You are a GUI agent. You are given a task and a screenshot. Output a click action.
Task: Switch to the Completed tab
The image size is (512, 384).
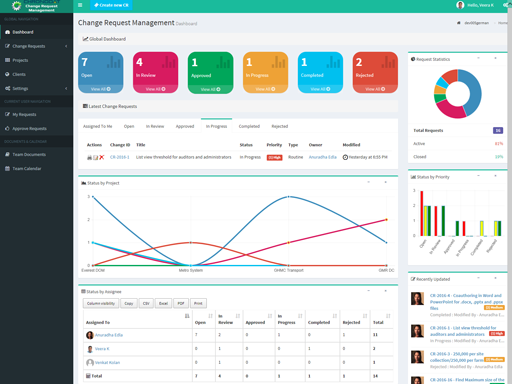(249, 126)
